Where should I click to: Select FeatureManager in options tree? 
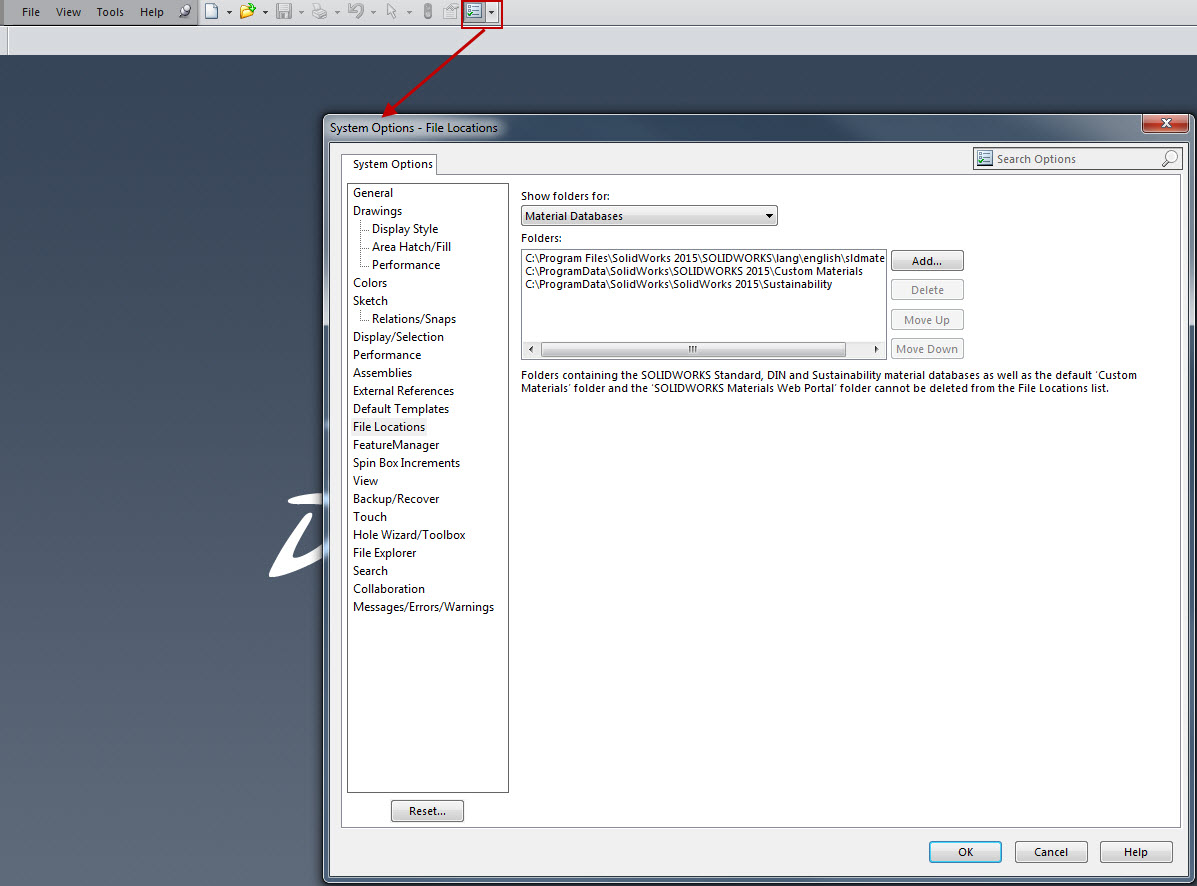[x=395, y=445]
